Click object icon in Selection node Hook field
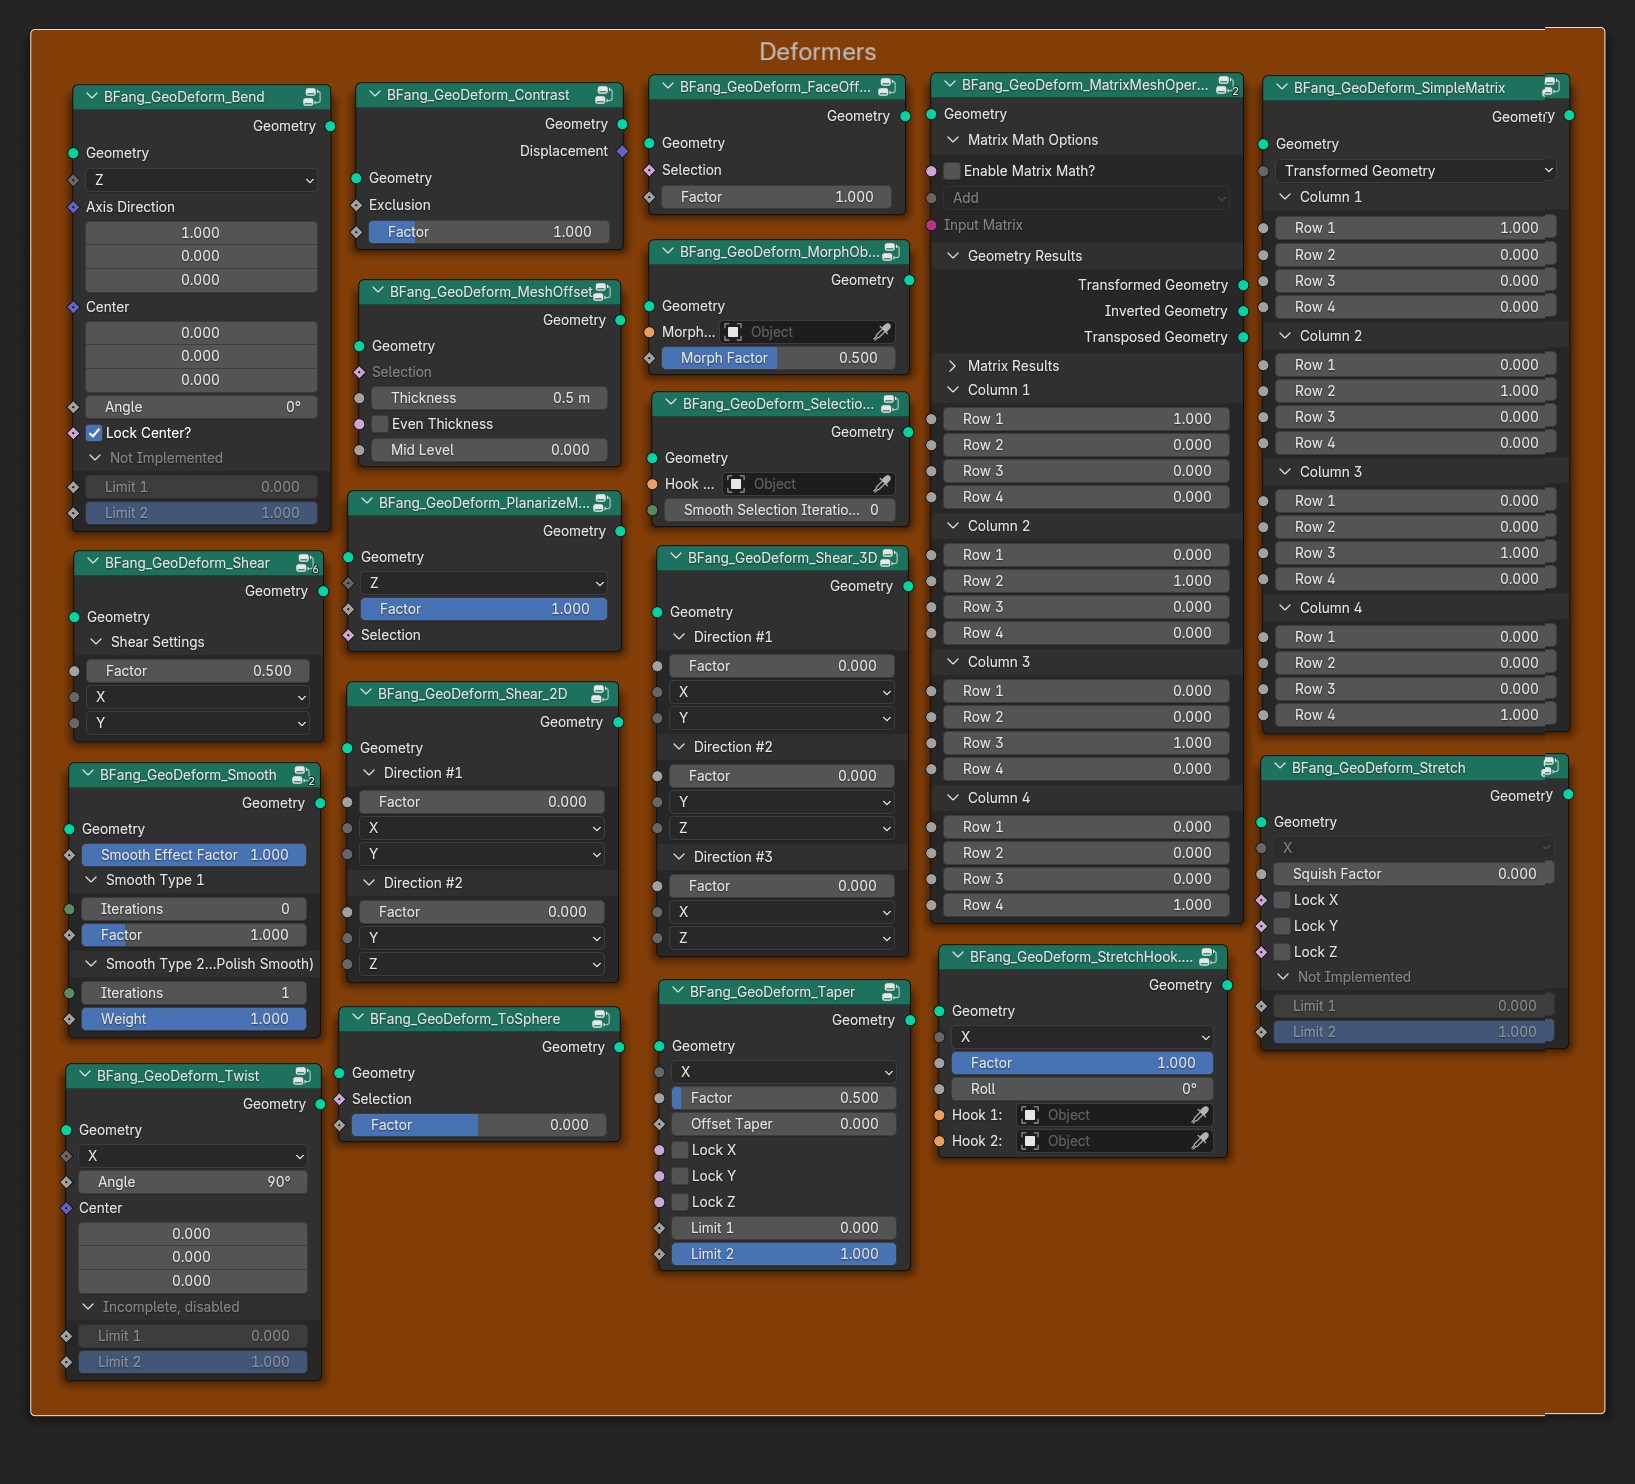Viewport: 1635px width, 1484px height. coord(736,484)
